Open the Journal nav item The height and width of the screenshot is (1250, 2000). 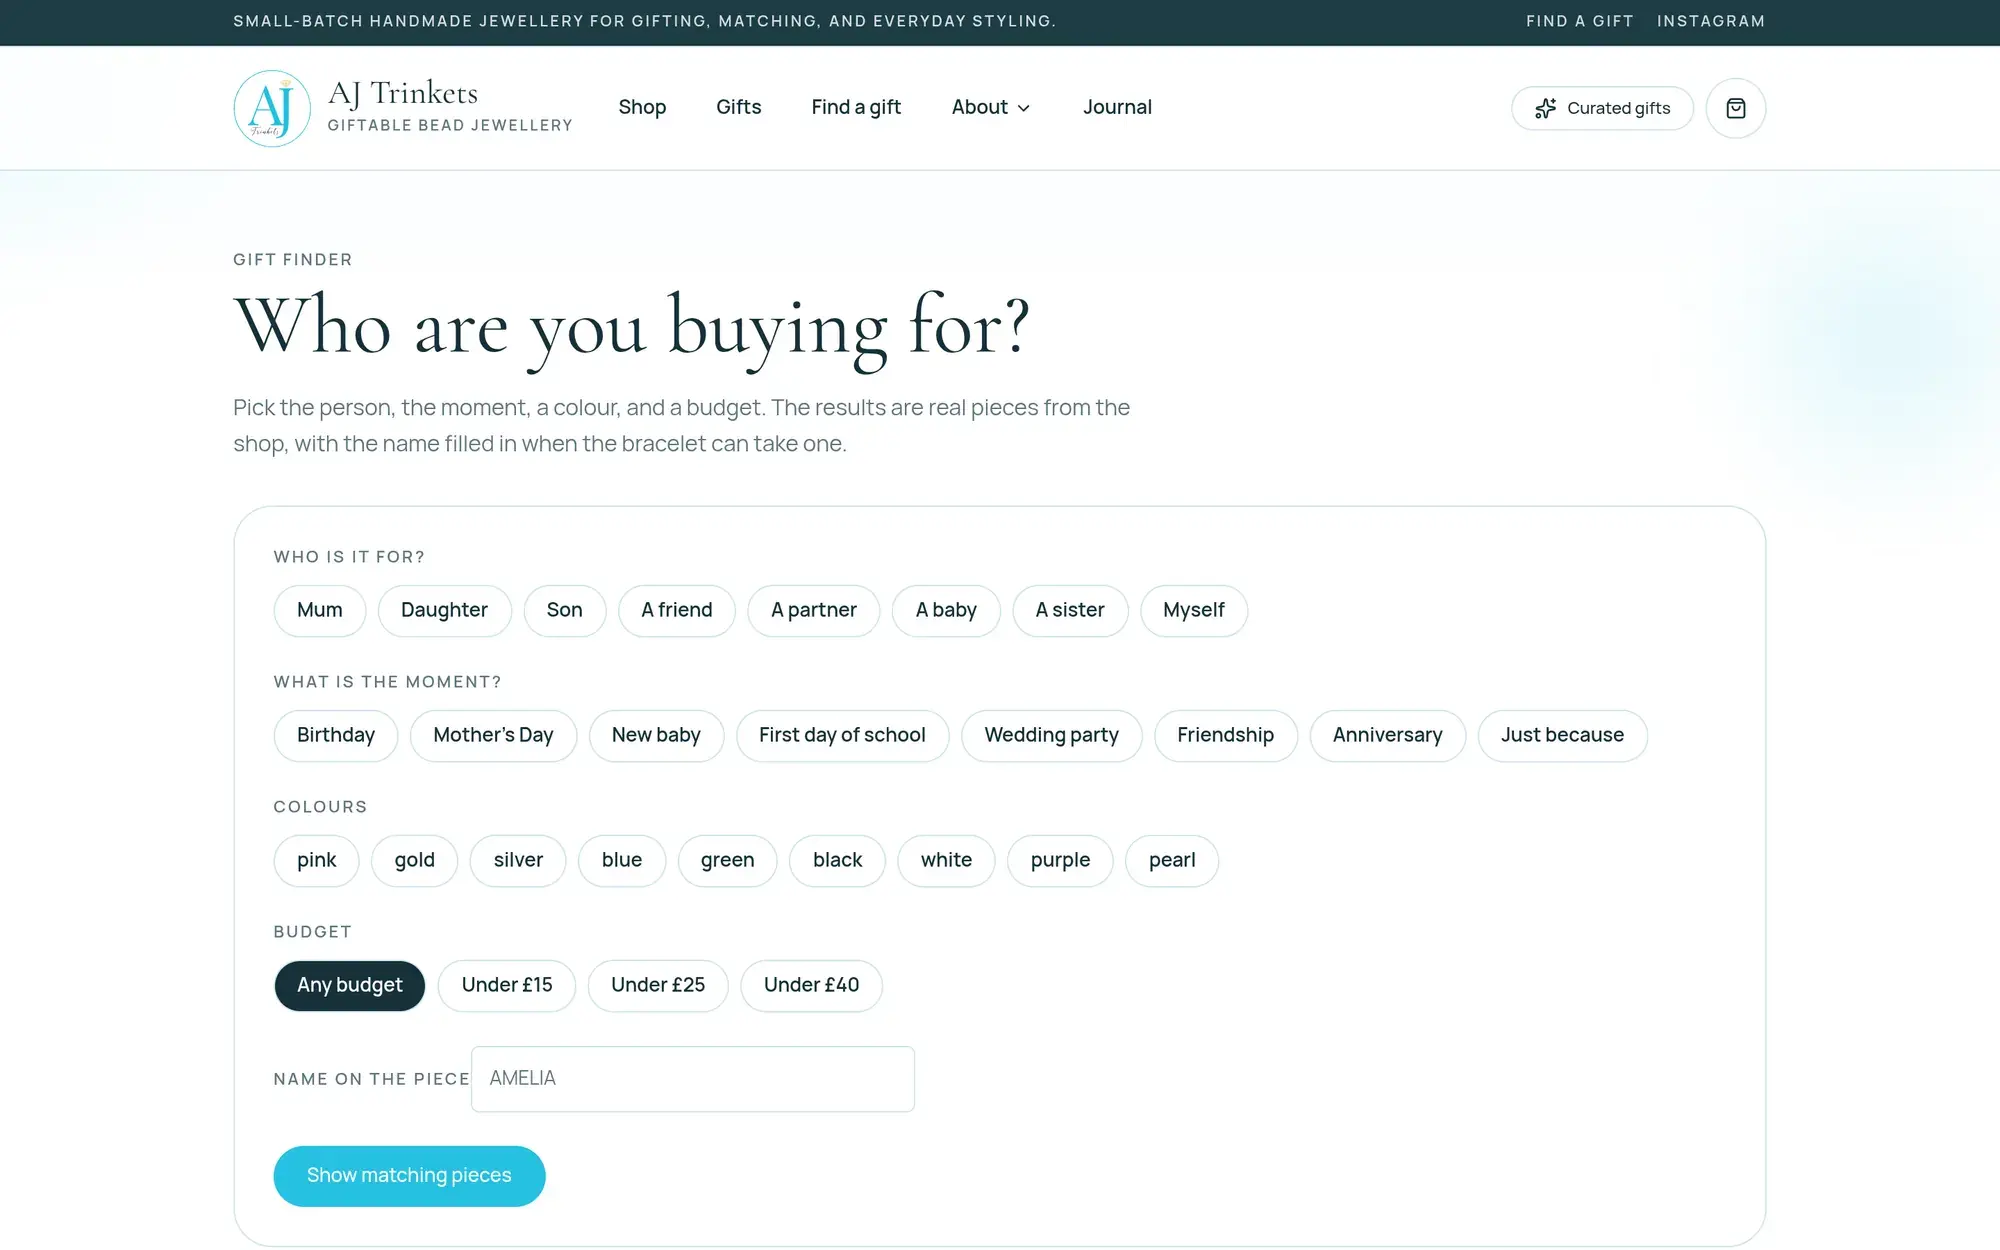pos(1117,107)
